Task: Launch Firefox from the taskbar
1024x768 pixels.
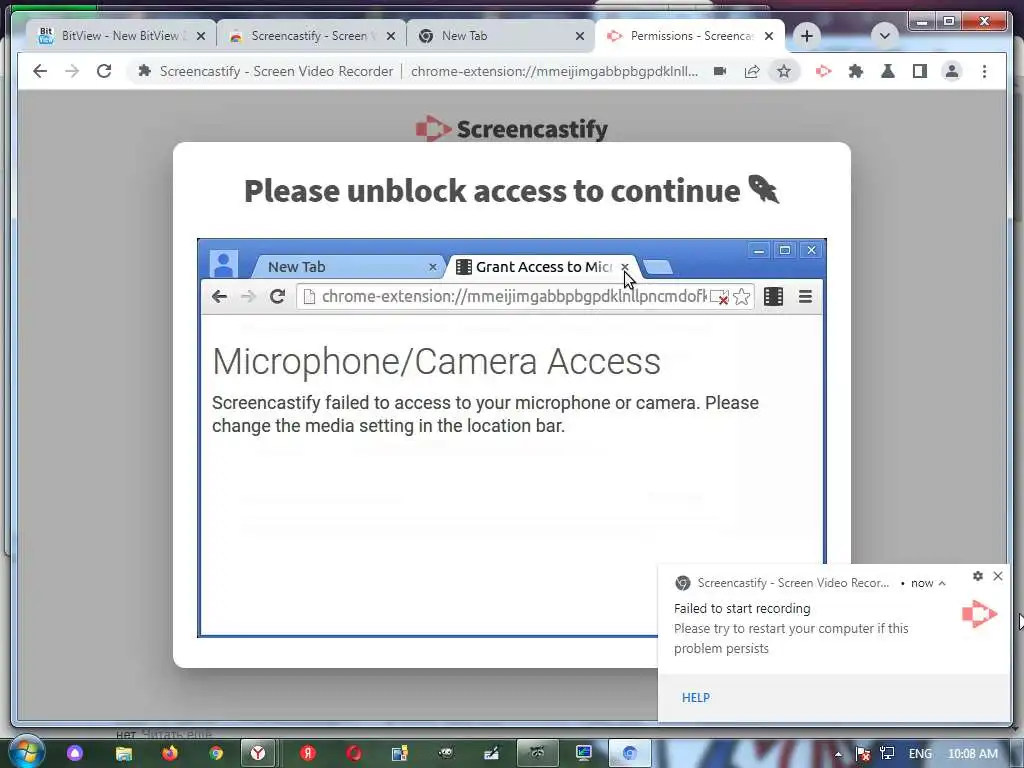Action: (x=169, y=753)
